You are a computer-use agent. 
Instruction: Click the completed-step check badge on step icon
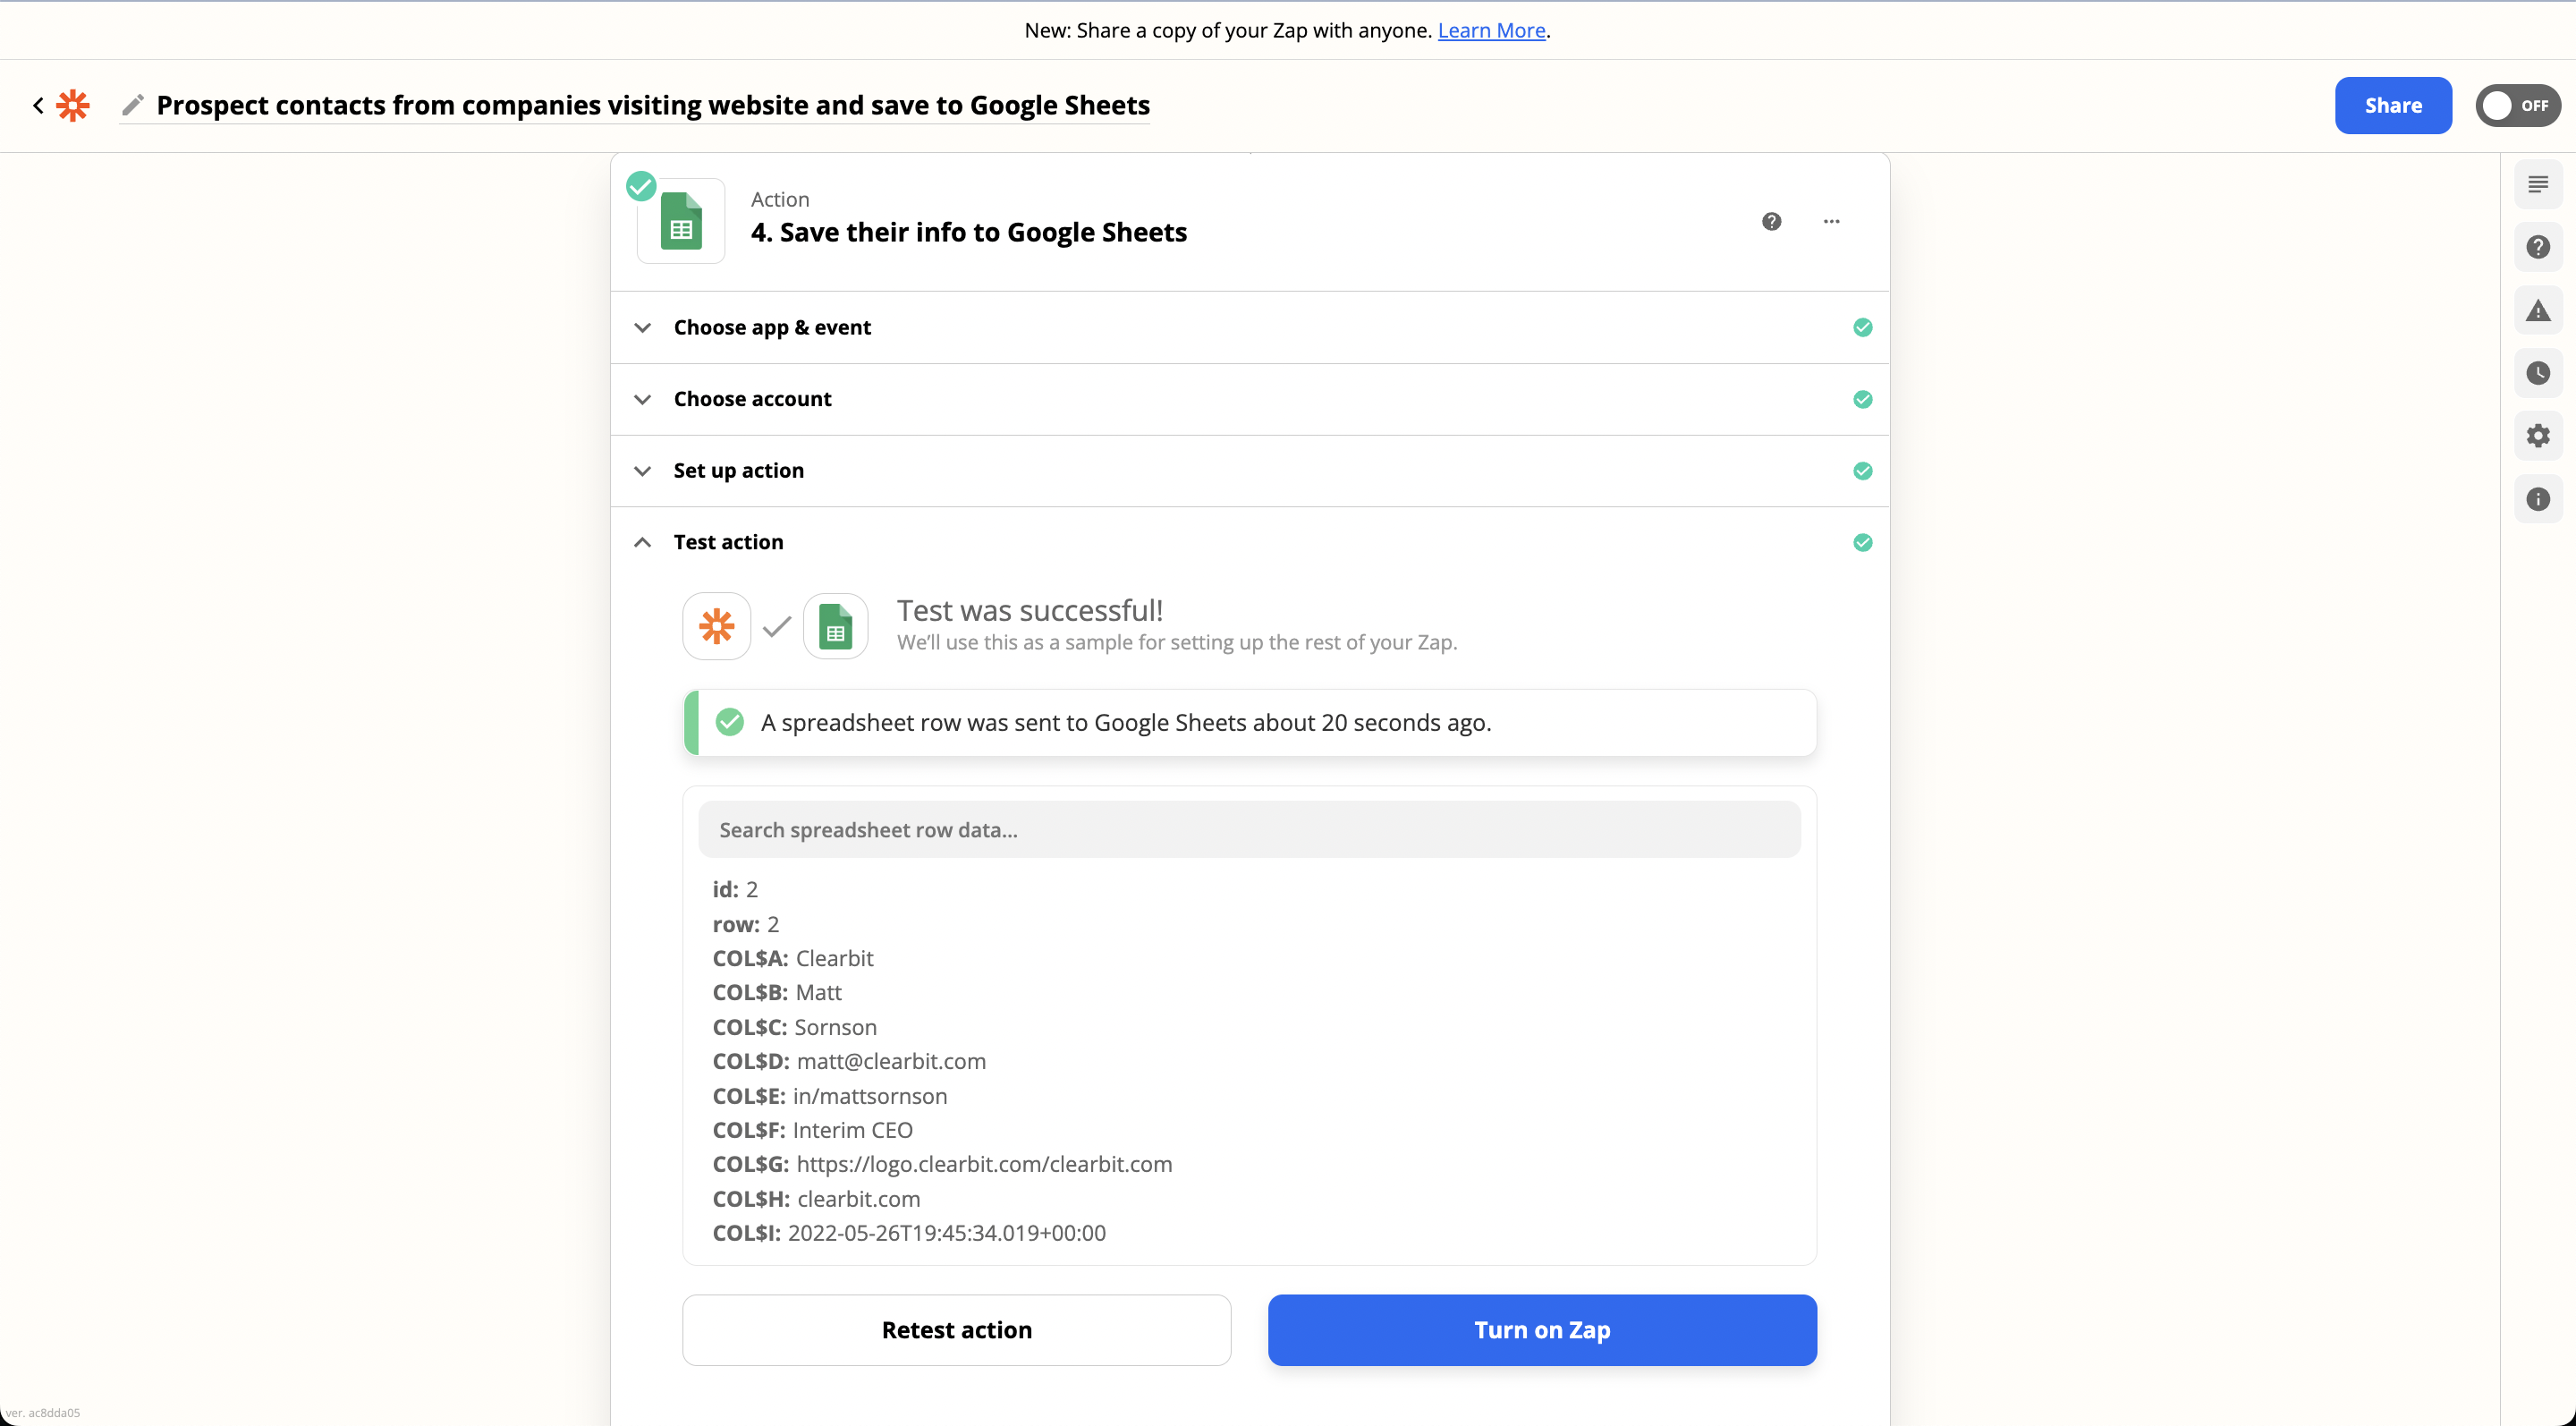point(641,186)
